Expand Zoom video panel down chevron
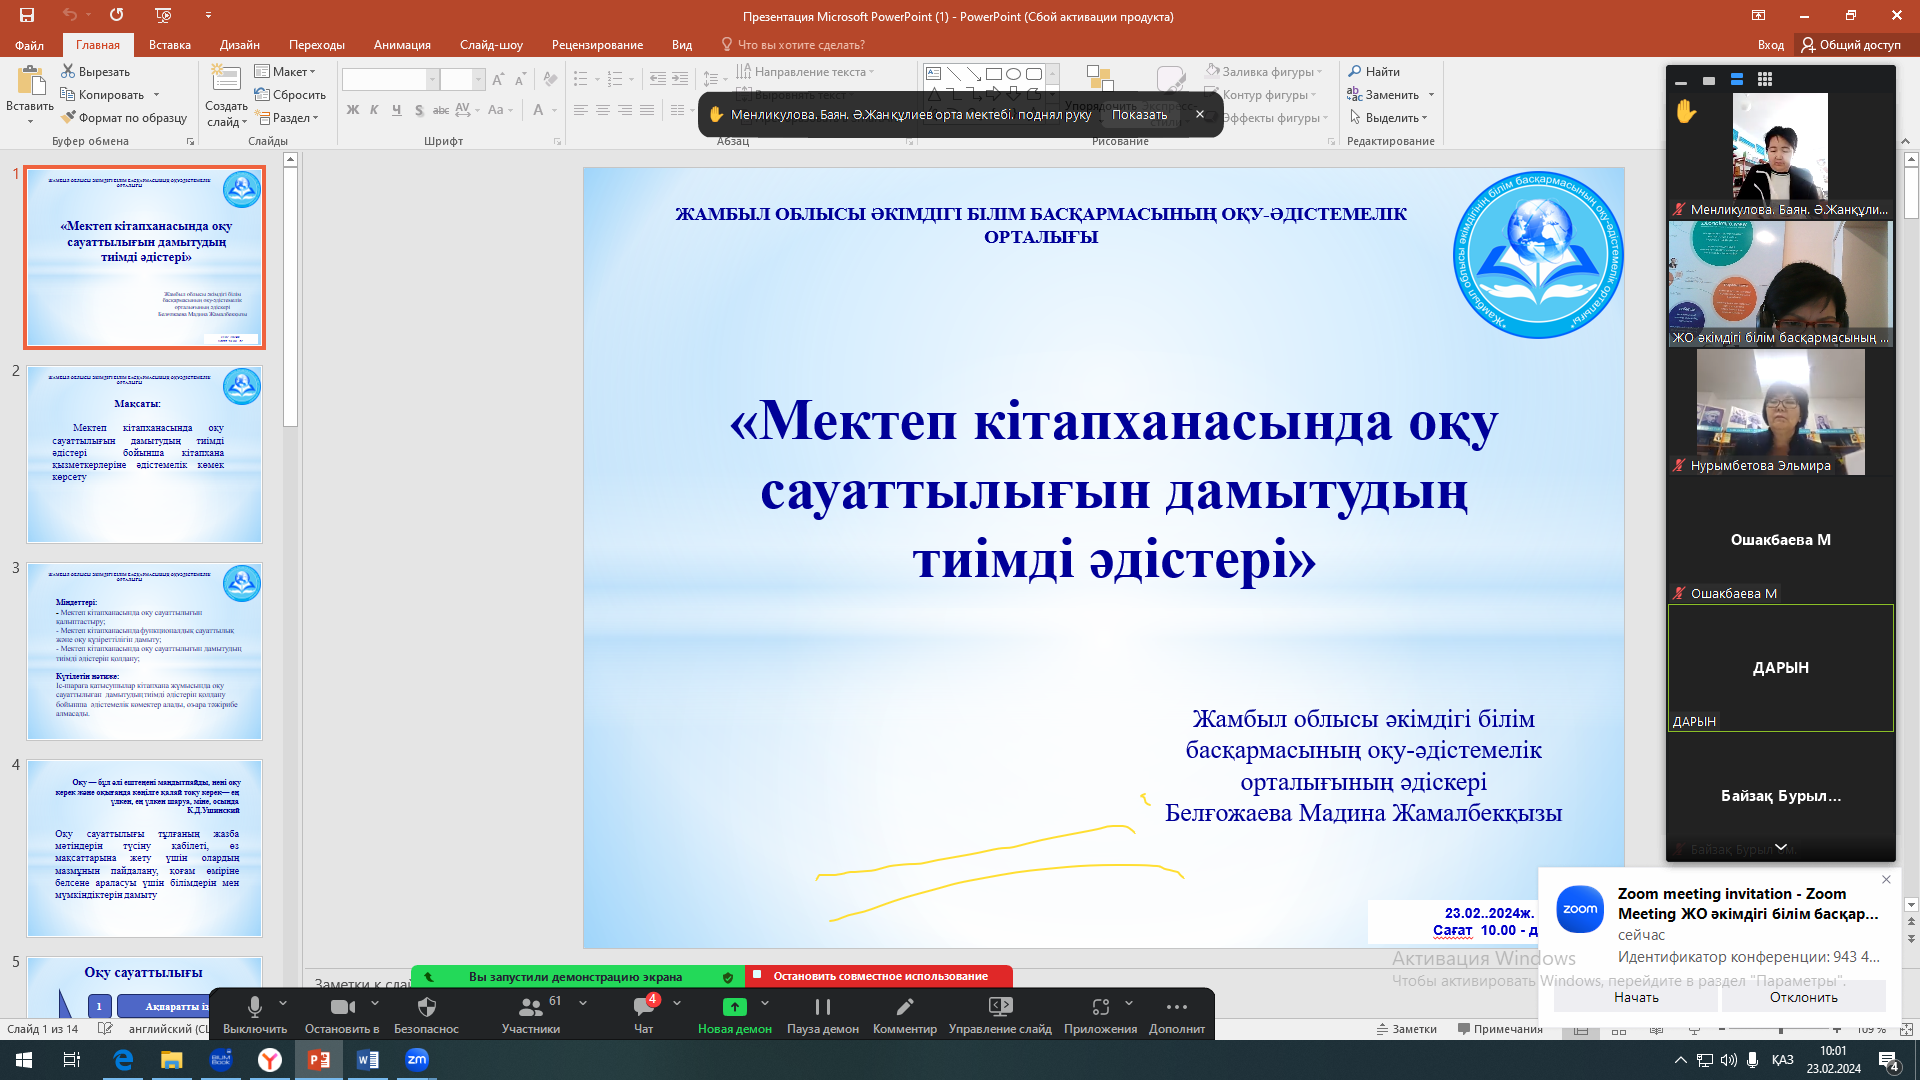Viewport: 1920px width, 1080px height. pos(1781,848)
